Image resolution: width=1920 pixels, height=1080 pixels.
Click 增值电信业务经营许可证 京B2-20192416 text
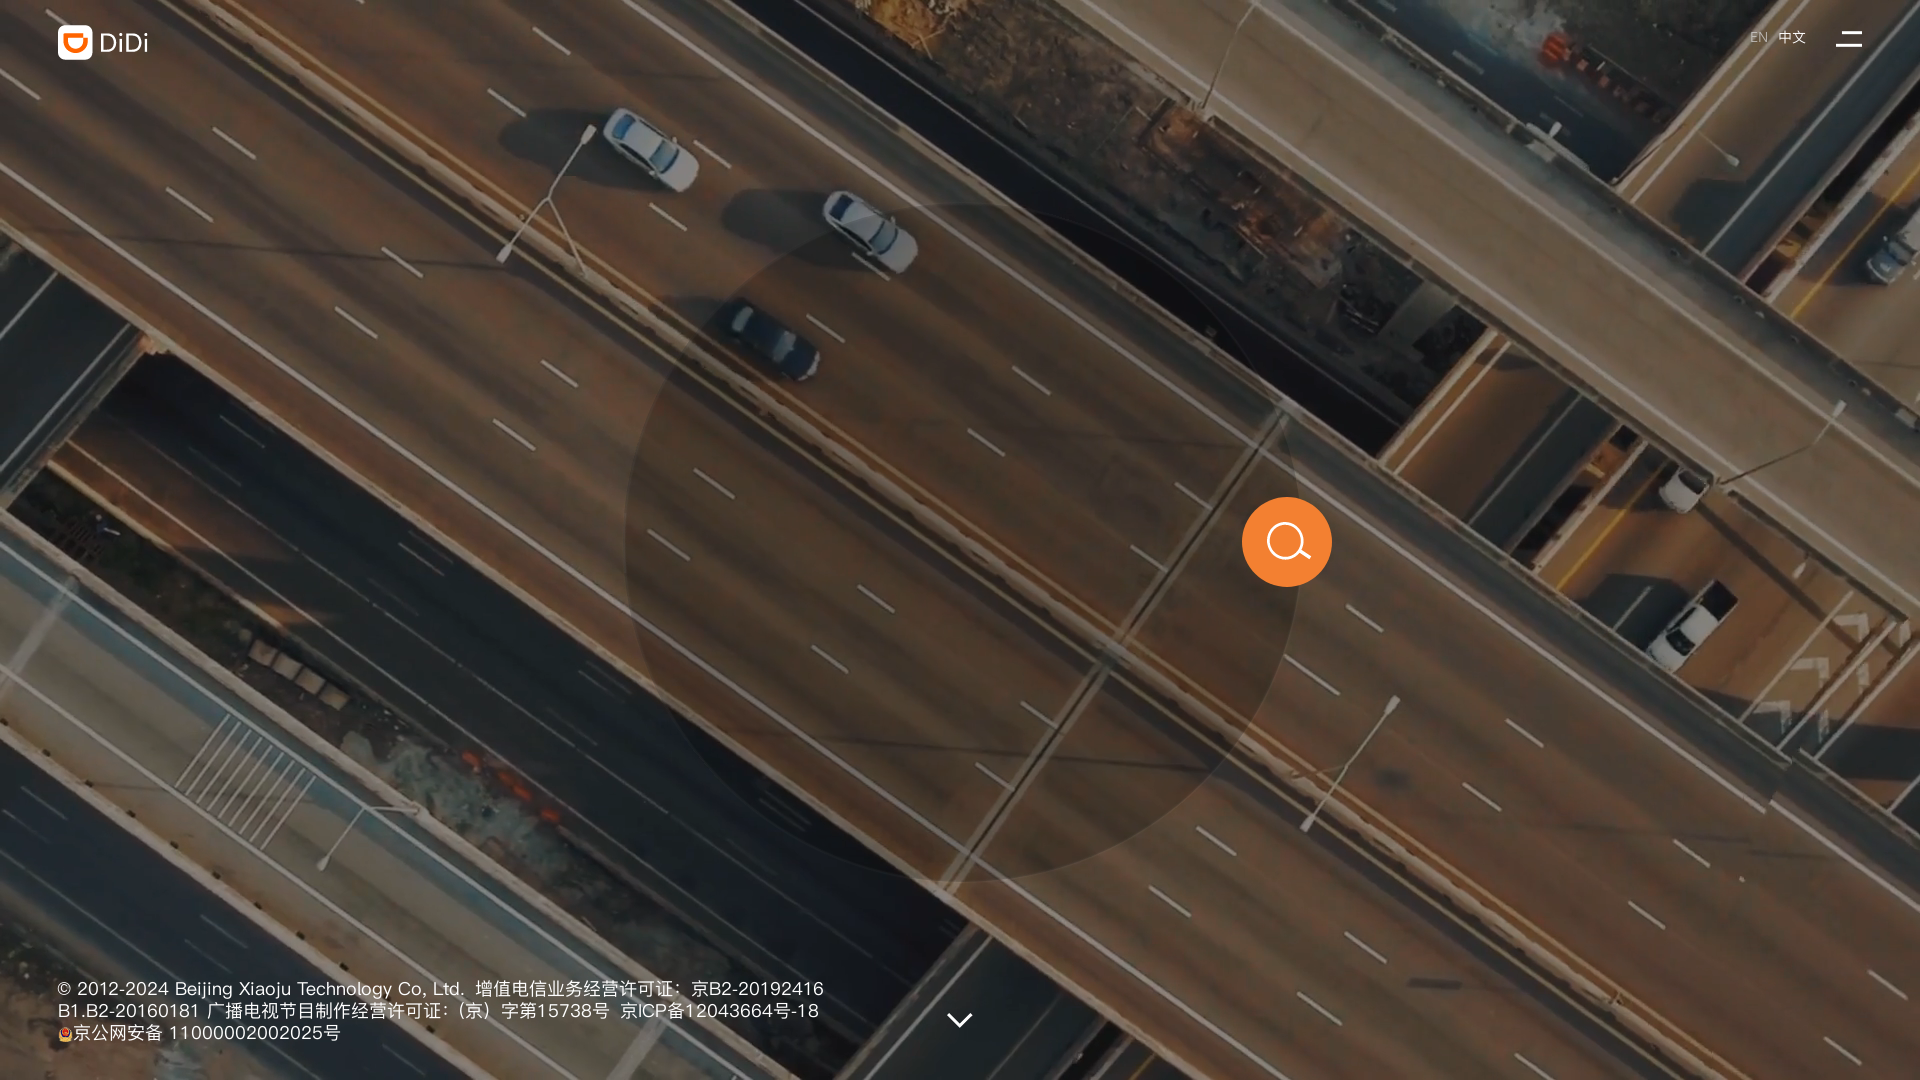tap(649, 989)
